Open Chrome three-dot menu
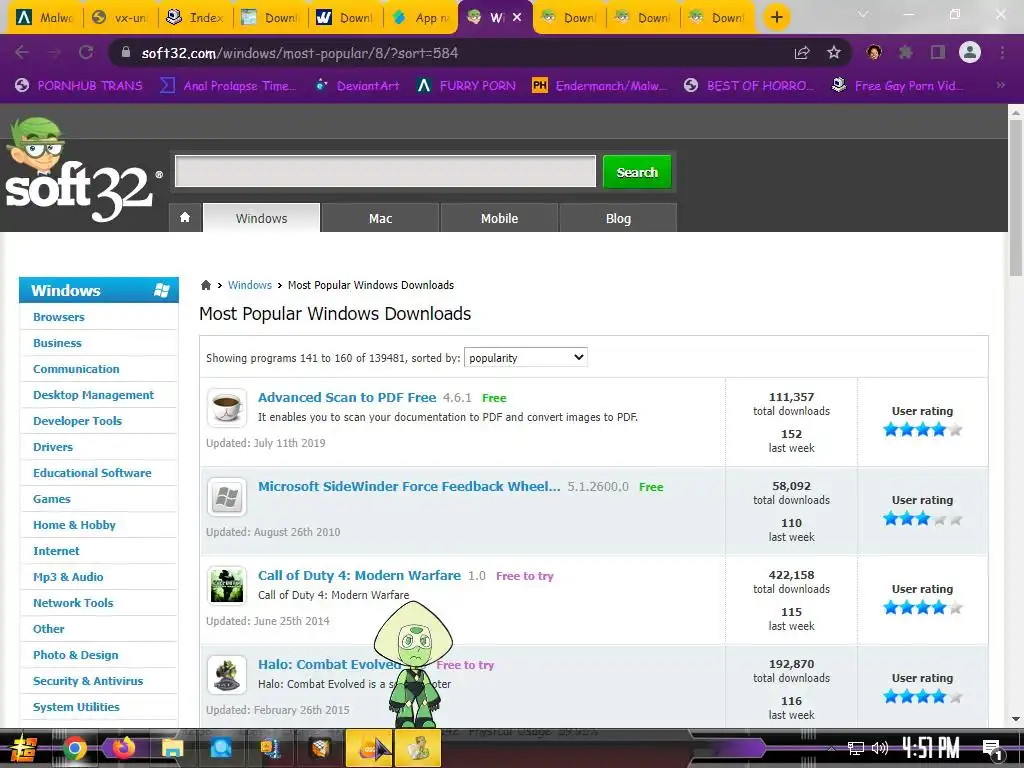1024x768 pixels. pos(1002,53)
